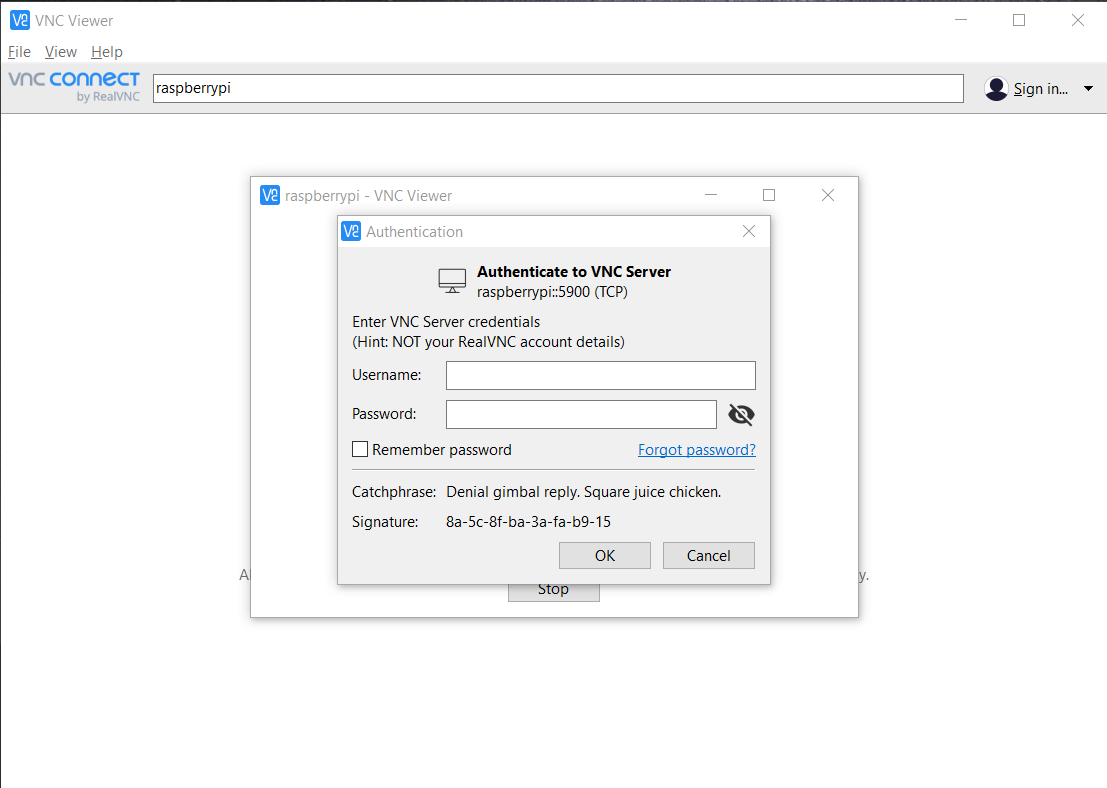
Task: Click the main VNC Viewer title bar icon
Action: [20, 20]
